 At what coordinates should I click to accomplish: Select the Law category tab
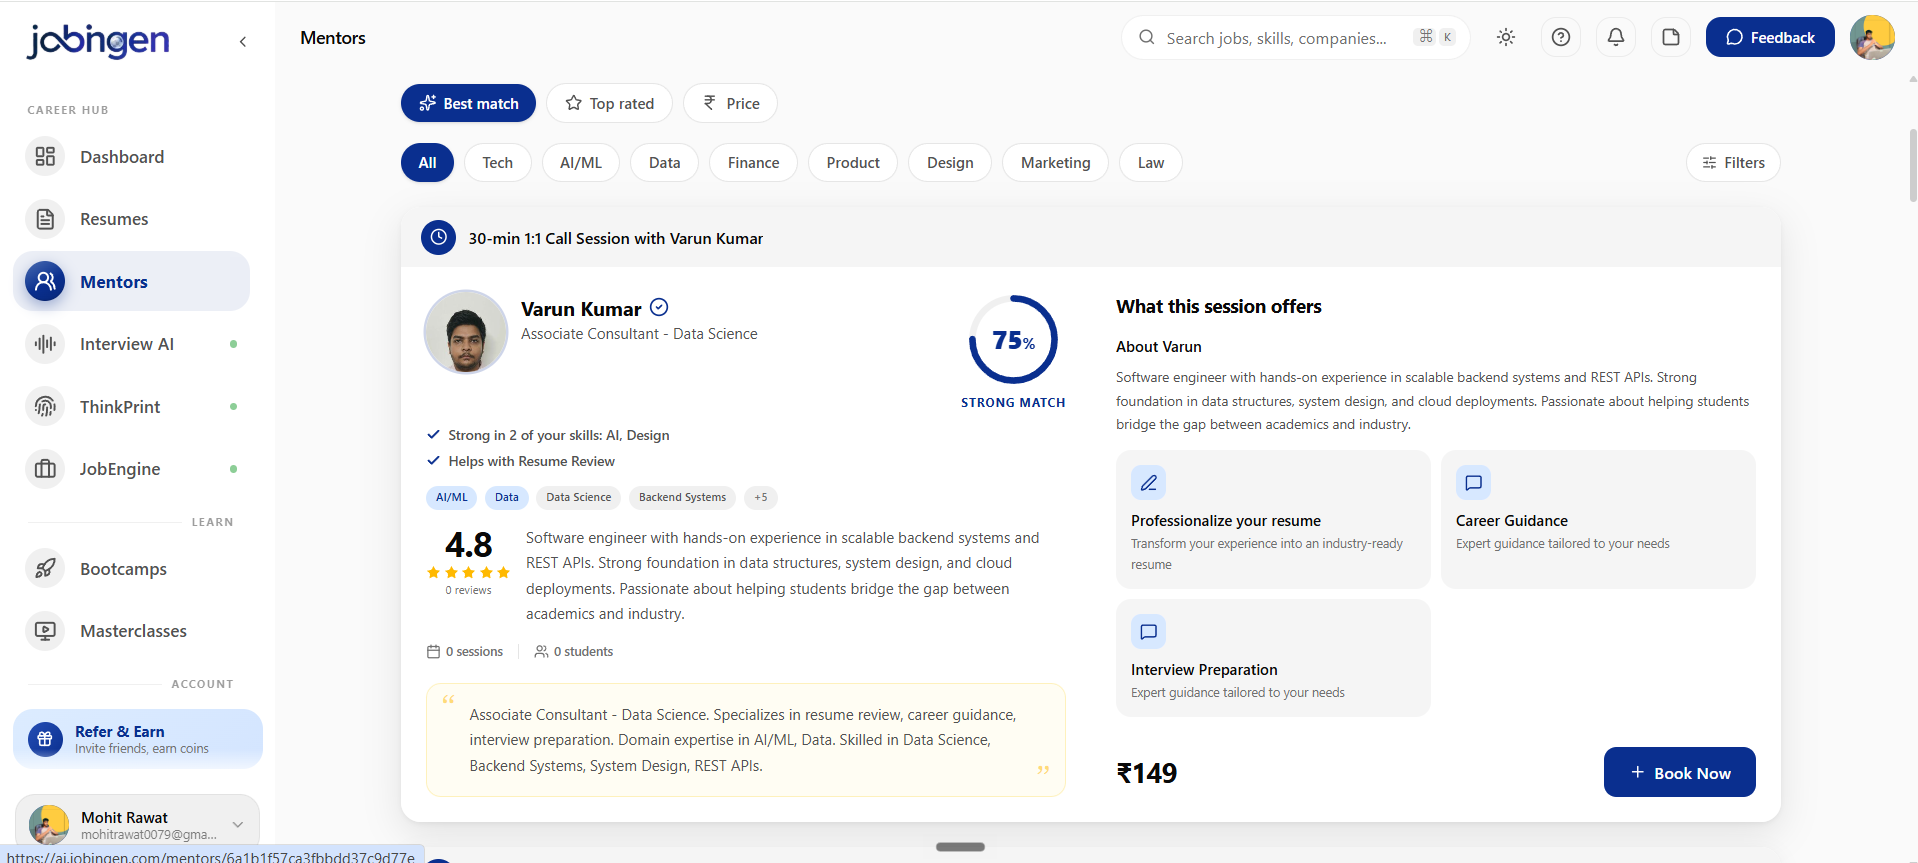click(x=1151, y=162)
